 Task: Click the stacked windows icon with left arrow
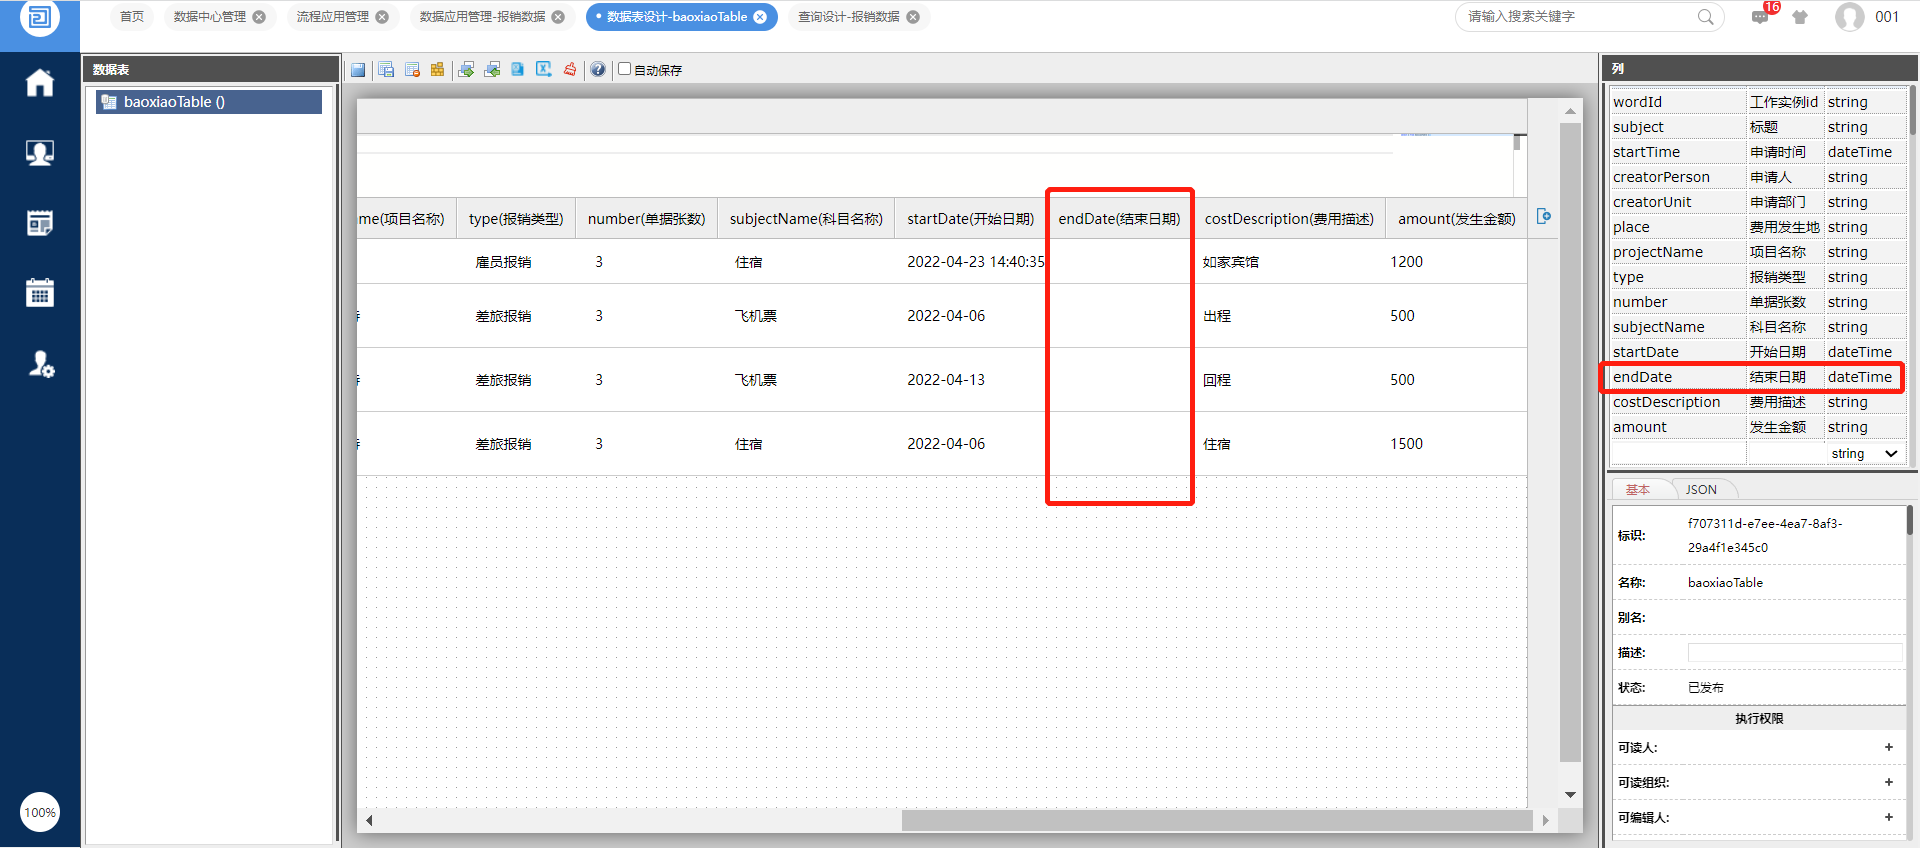click(x=492, y=70)
